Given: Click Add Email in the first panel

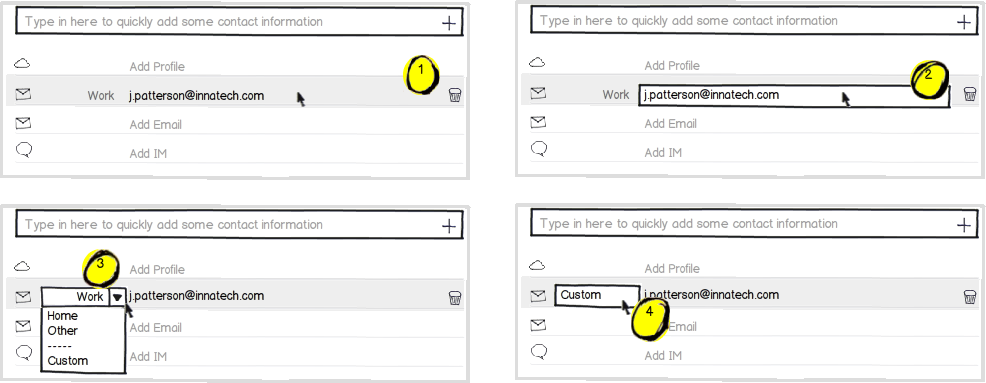Looking at the screenshot, I should tap(155, 125).
